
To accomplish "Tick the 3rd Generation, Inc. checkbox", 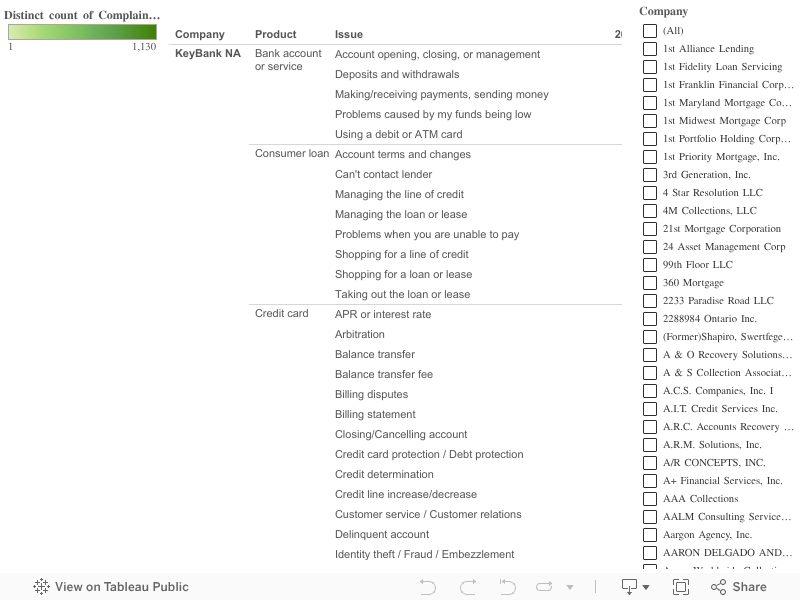I will coord(649,174).
